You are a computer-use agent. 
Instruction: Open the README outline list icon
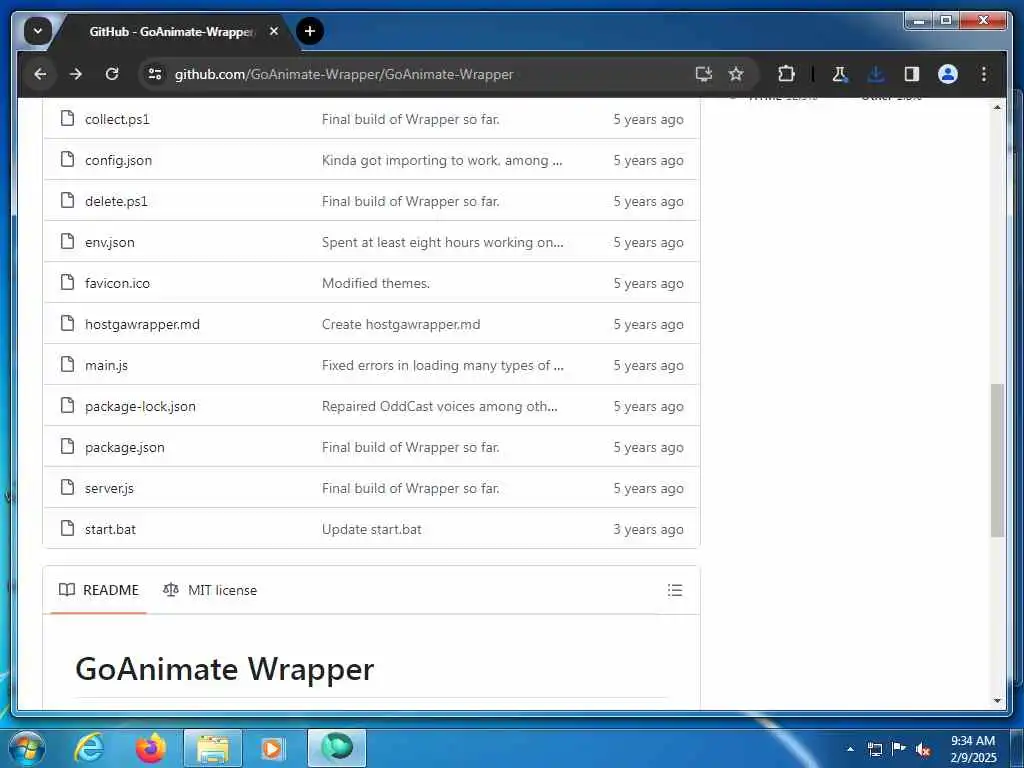coord(675,590)
